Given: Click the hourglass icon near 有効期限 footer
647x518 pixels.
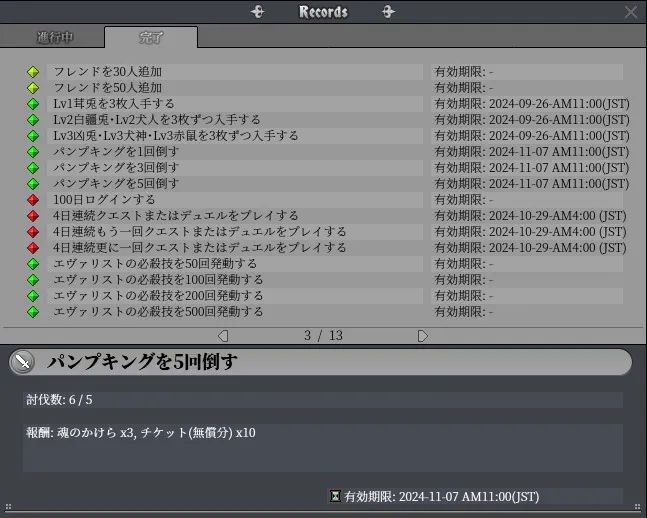Looking at the screenshot, I should 335,496.
